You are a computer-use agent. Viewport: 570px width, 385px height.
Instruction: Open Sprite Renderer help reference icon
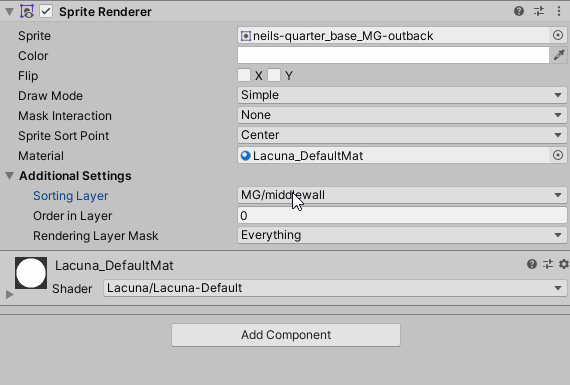(x=519, y=11)
